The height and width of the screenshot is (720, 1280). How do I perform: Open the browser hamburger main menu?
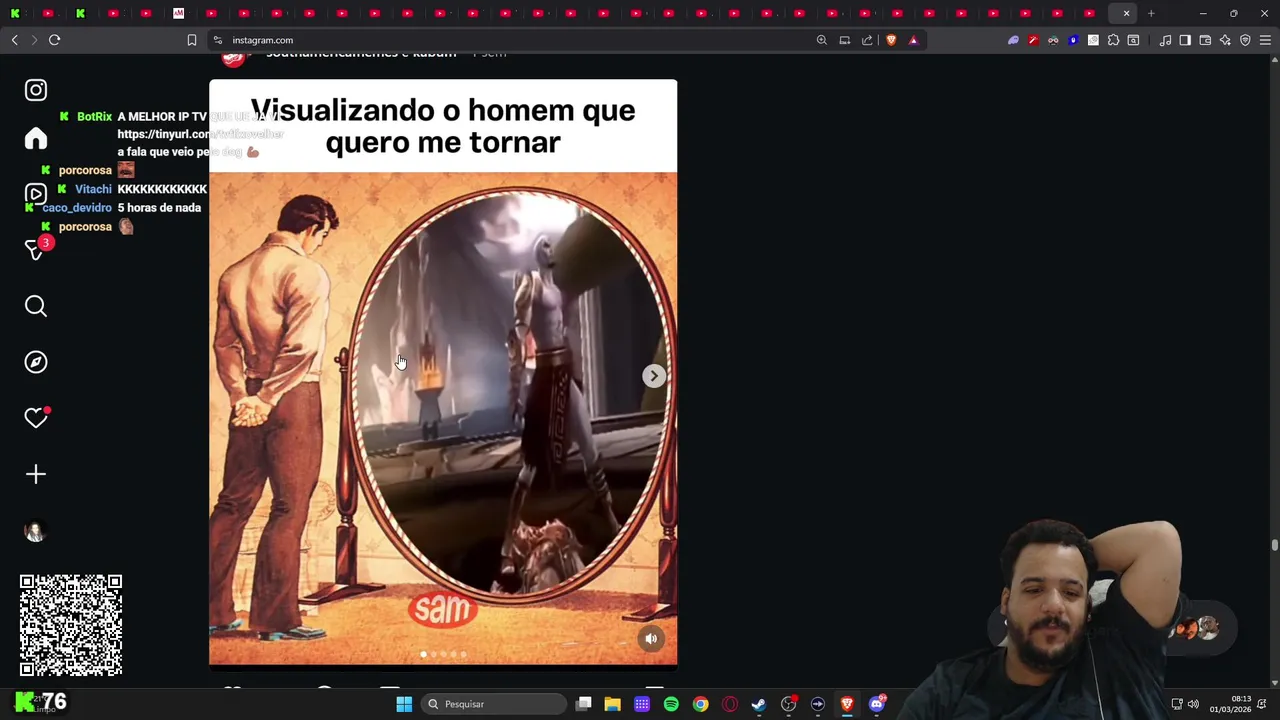1265,40
